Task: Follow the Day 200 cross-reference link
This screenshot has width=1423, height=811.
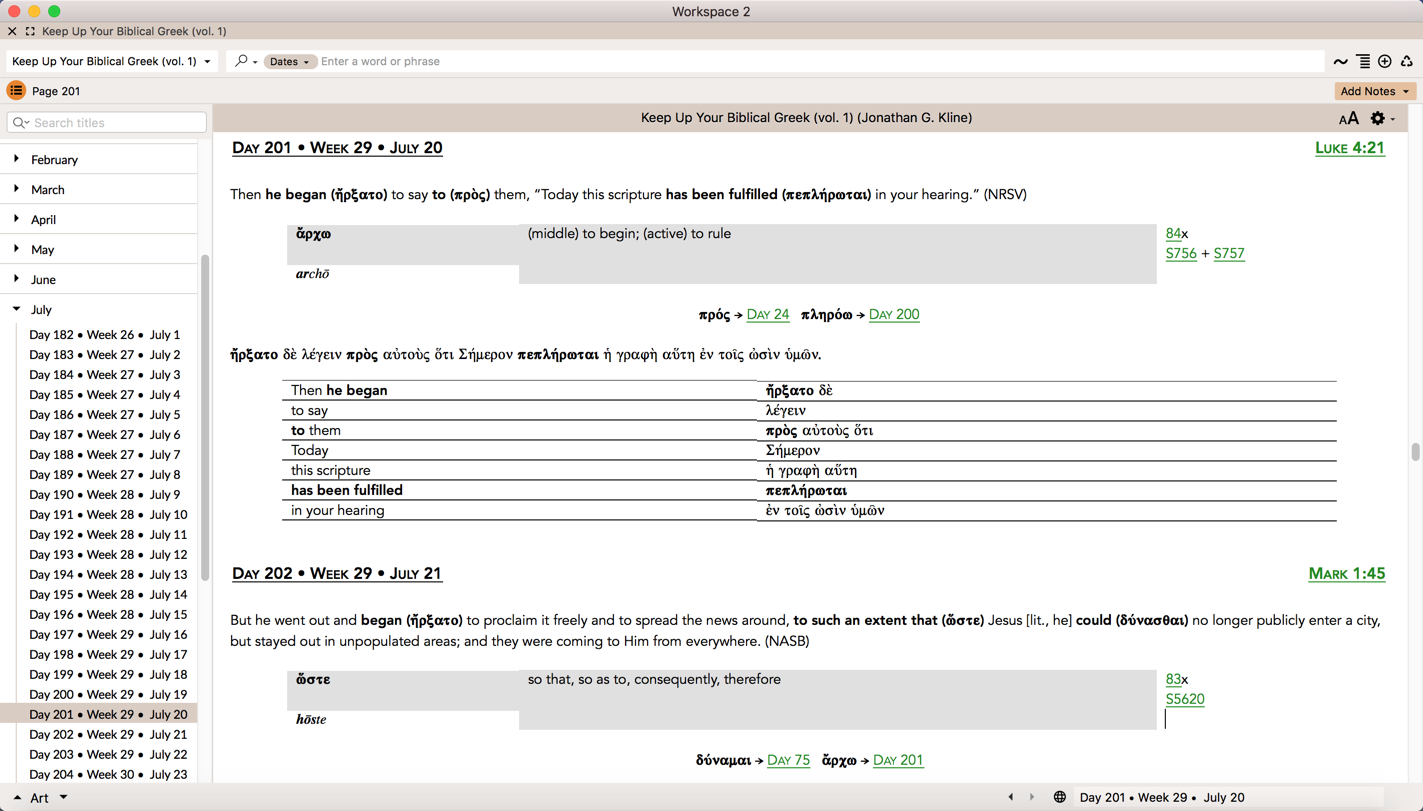Action: tap(893, 315)
